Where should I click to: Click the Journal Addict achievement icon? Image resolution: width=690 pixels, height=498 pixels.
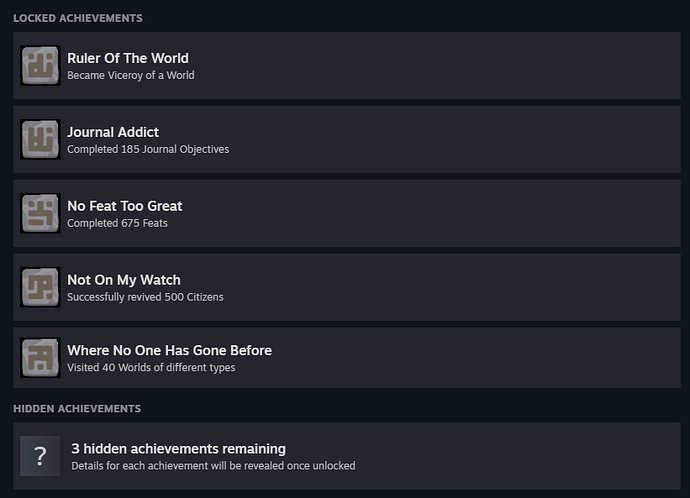click(x=40, y=139)
